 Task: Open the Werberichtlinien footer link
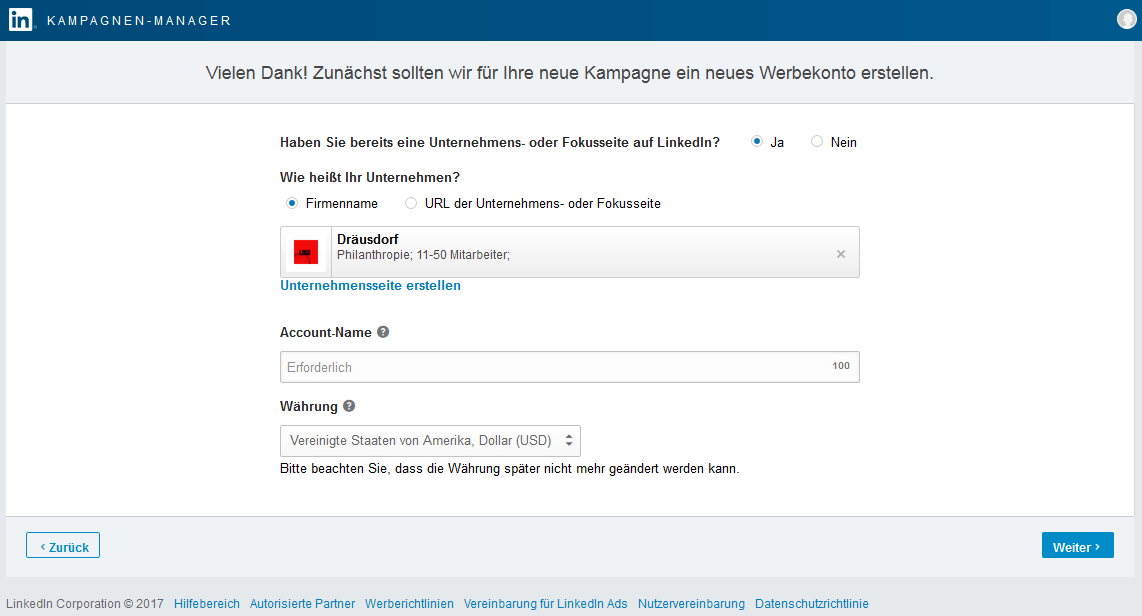[409, 604]
